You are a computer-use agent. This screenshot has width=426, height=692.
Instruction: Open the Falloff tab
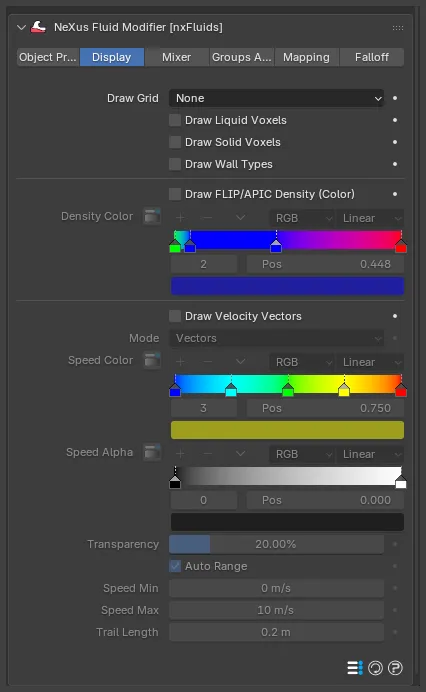pyautogui.click(x=372, y=57)
